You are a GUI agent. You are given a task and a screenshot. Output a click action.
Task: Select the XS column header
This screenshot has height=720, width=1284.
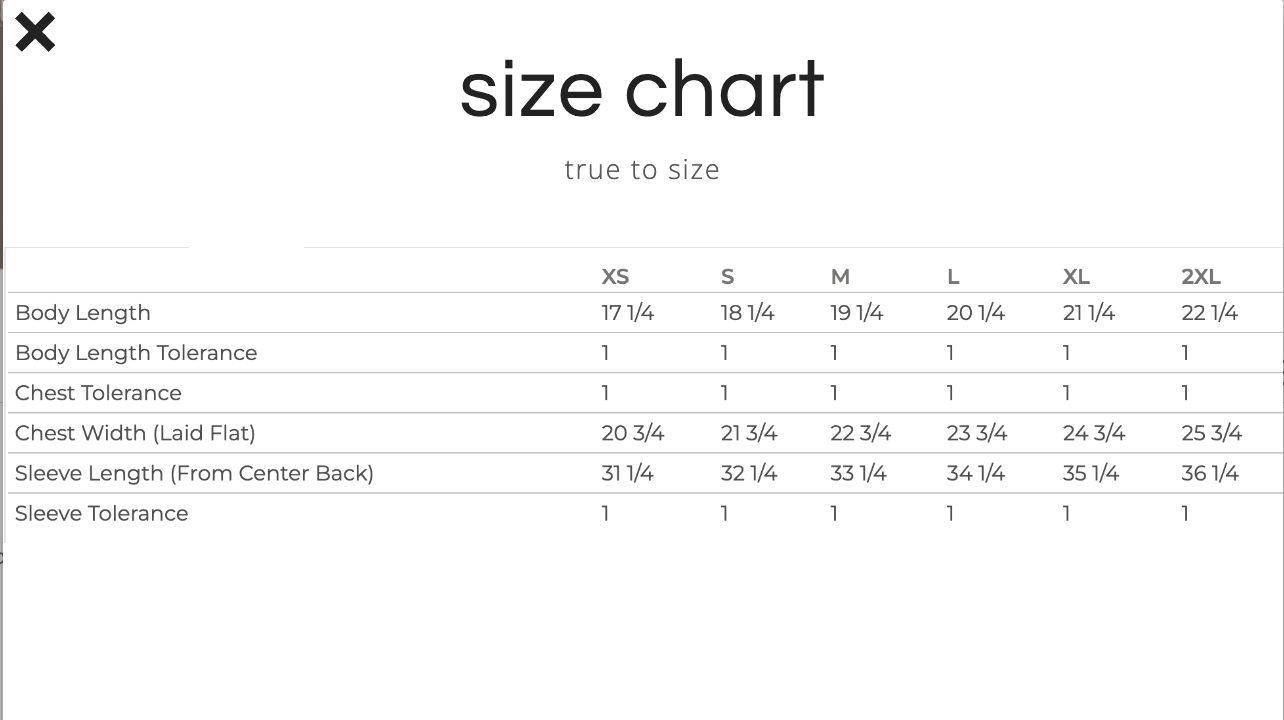point(615,277)
